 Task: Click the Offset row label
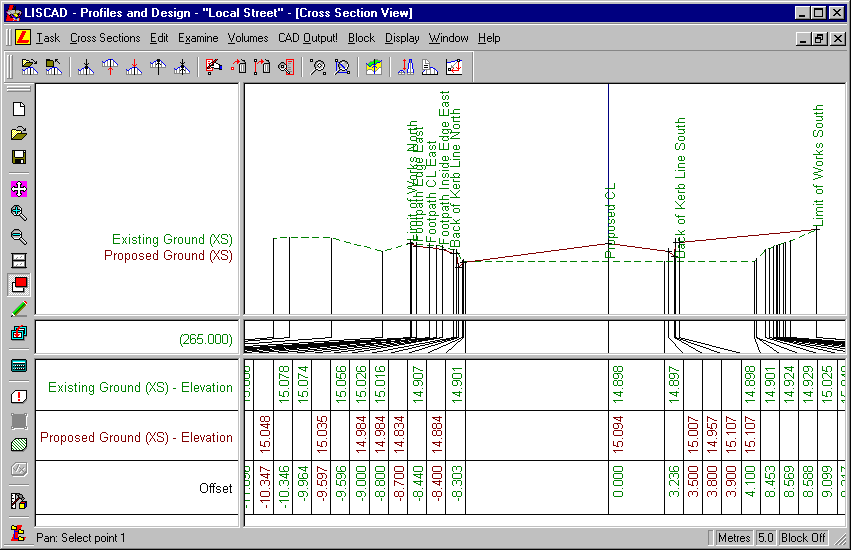(x=215, y=488)
